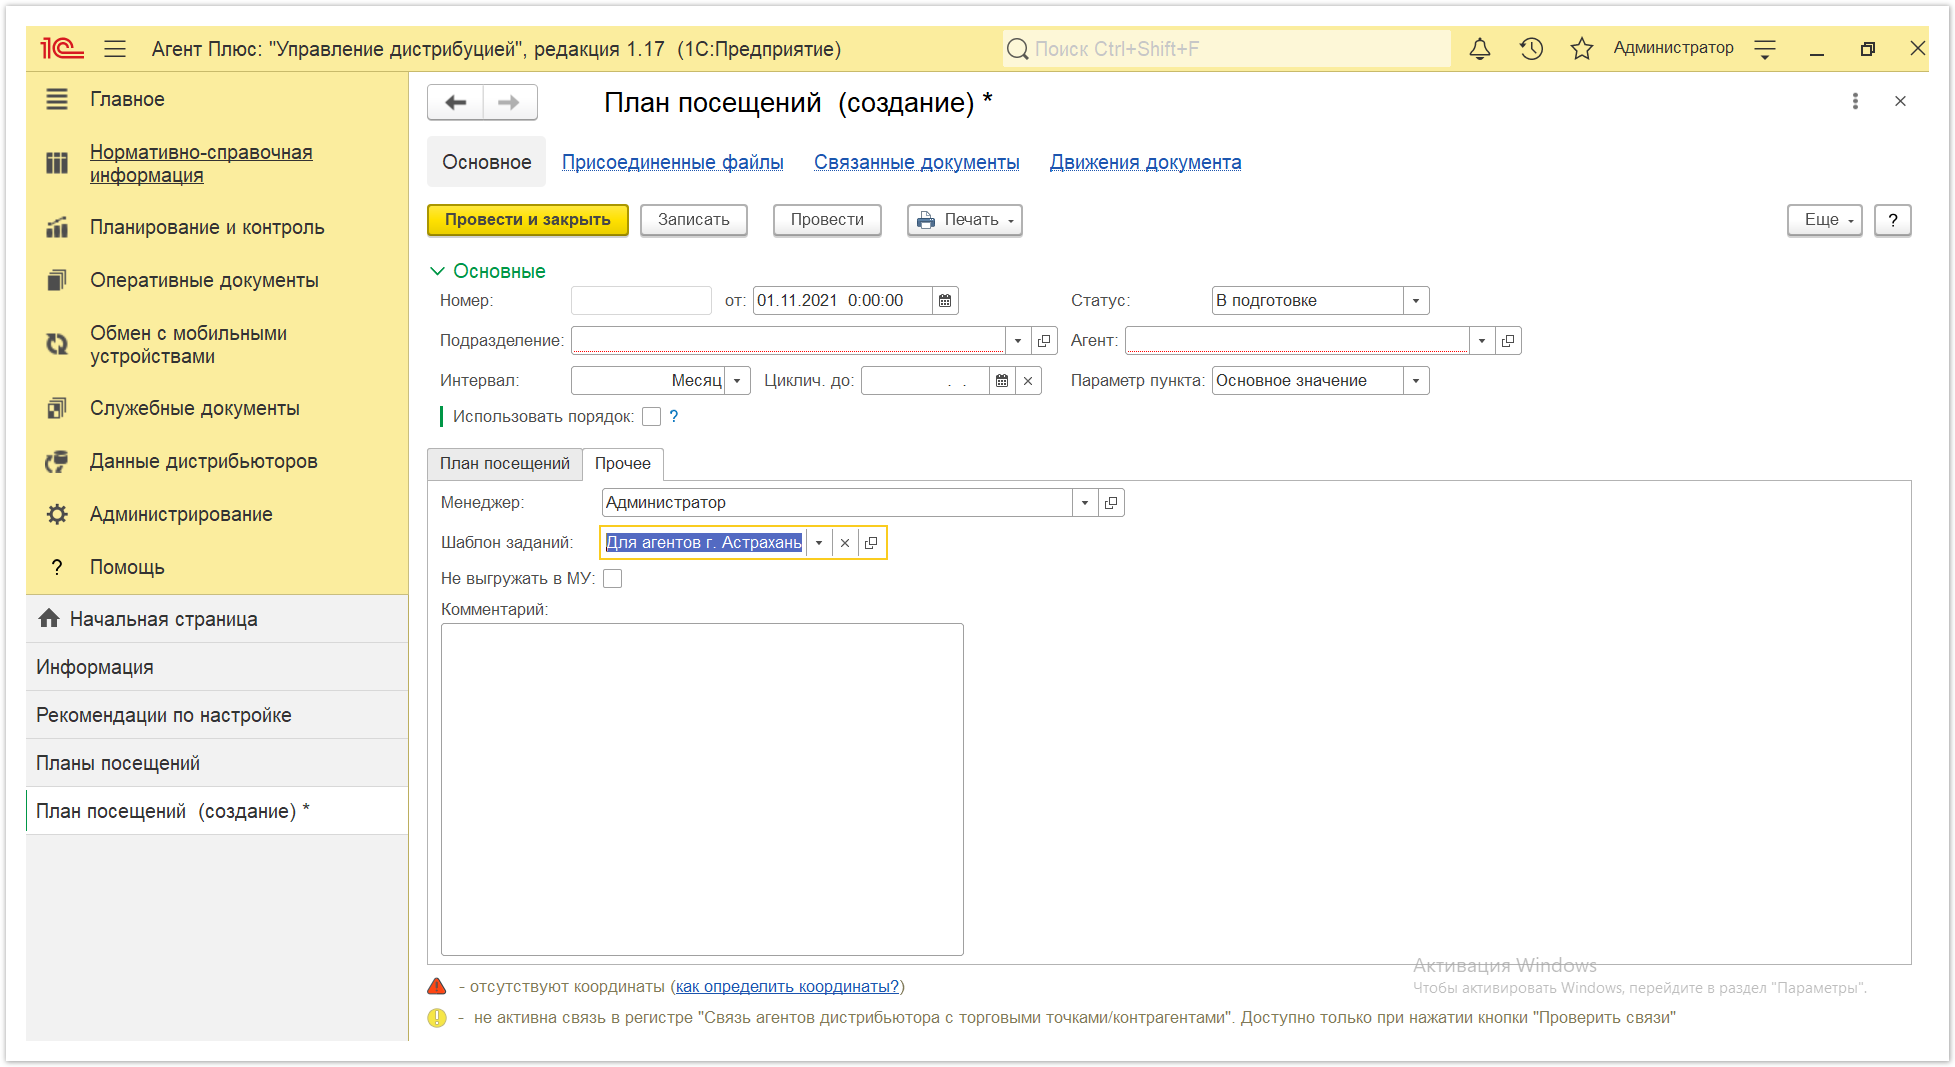Click the Записать button
Viewport: 1955px width, 1067px height.
[x=694, y=220]
